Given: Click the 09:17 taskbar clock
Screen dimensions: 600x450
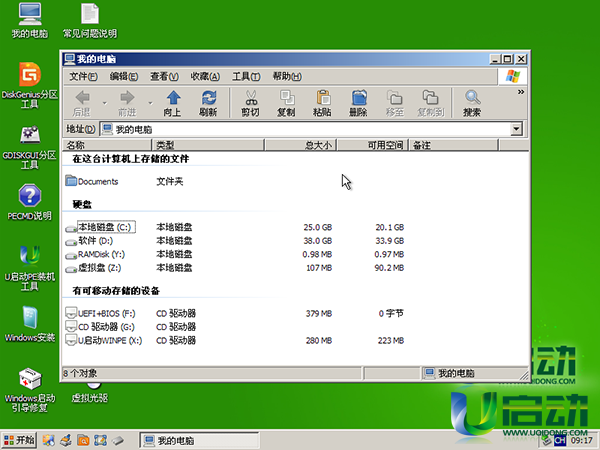Looking at the screenshot, I should 582,441.
